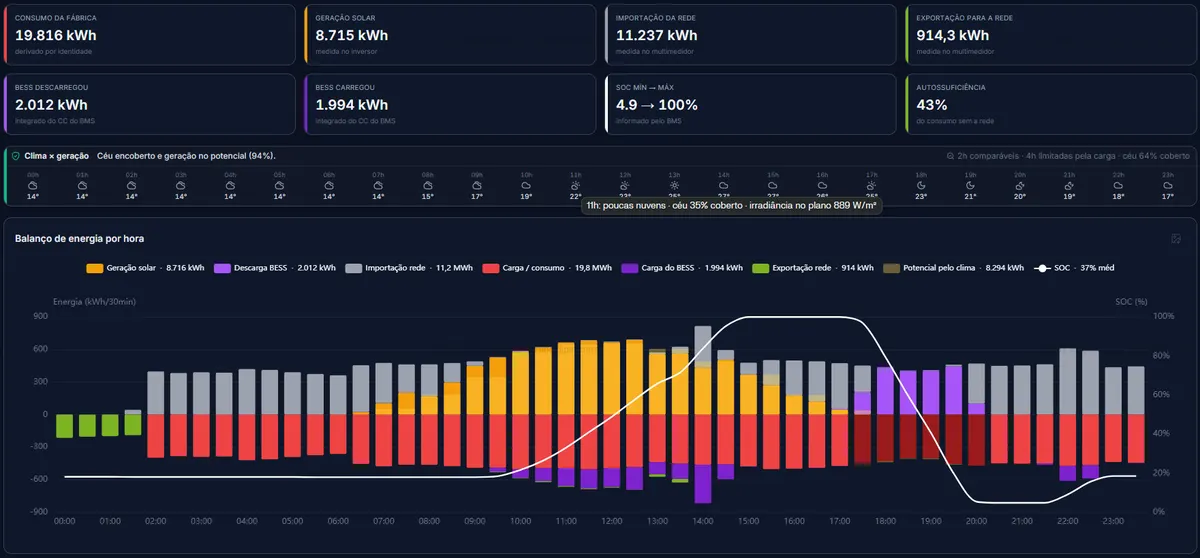The image size is (1200, 558).
Task: Click the '00:00' x-axis label
Action: [x=65, y=521]
